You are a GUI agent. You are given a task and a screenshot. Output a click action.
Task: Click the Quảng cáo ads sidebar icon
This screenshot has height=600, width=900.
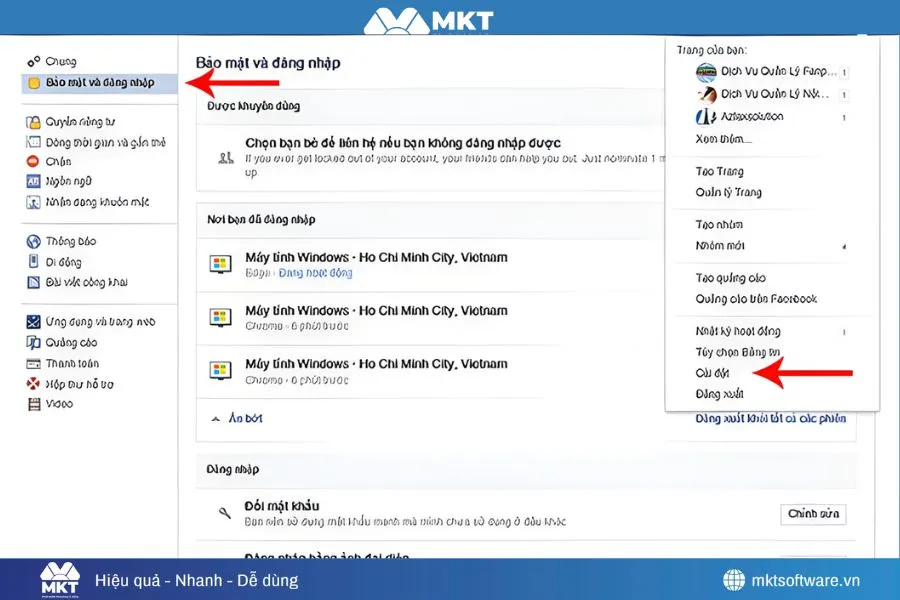coord(32,344)
